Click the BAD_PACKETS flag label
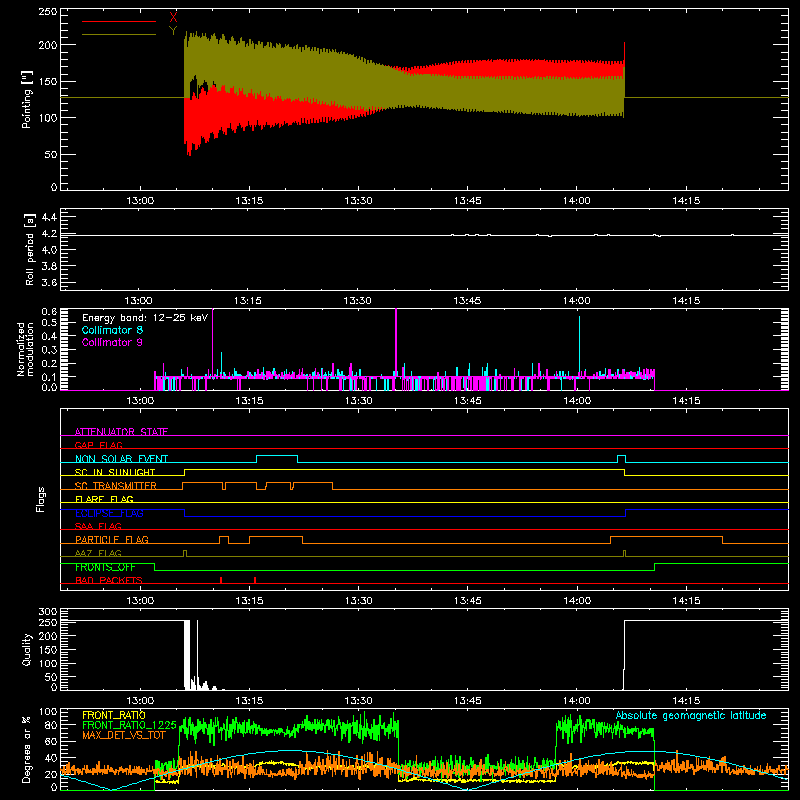The image size is (800, 800). click(109, 580)
